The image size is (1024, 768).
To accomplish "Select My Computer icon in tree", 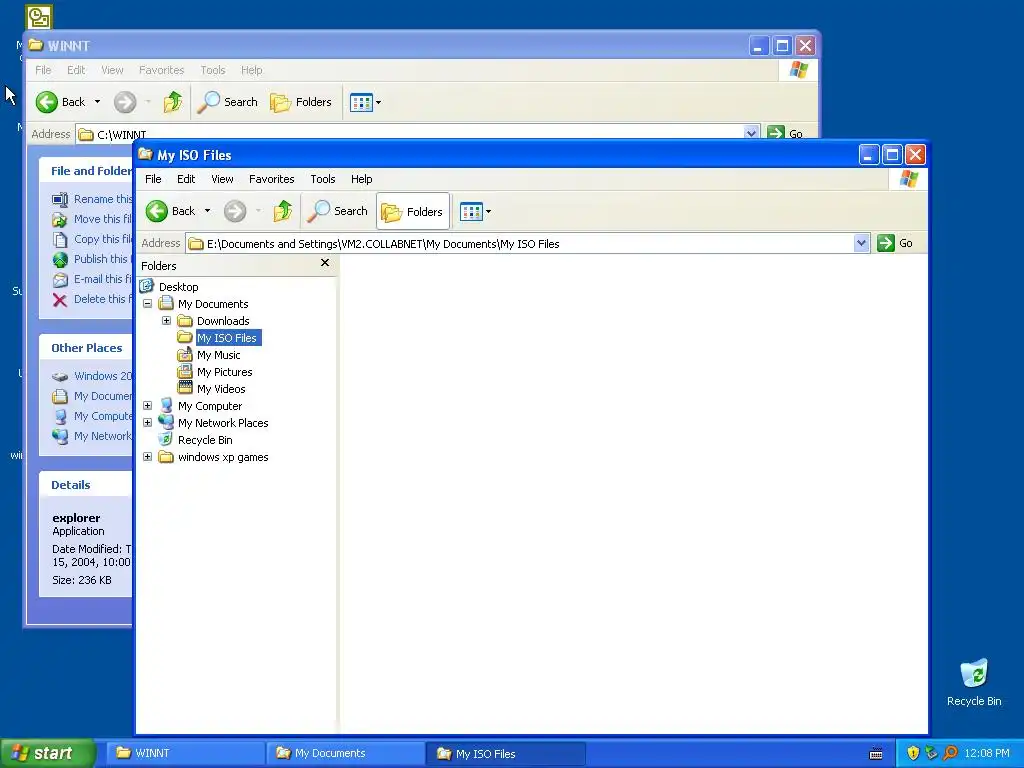I will pyautogui.click(x=167, y=406).
